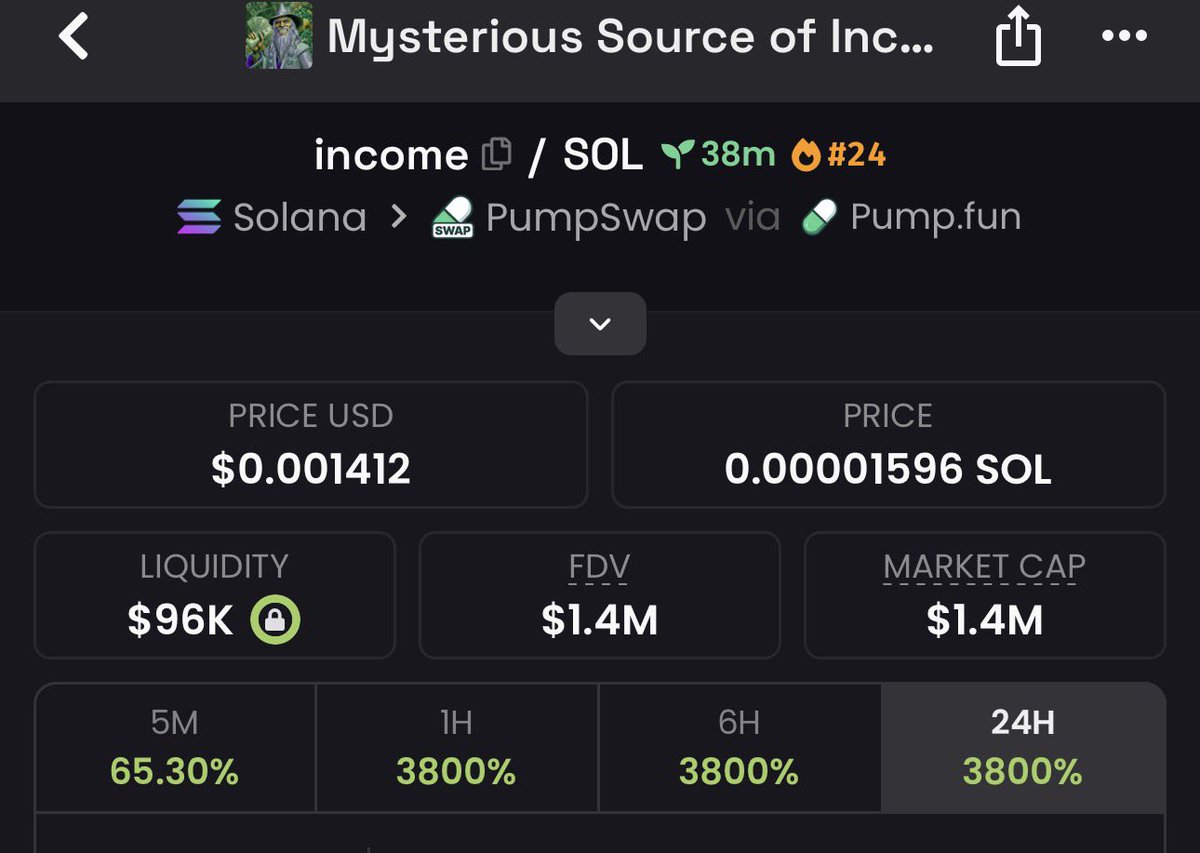Viewport: 1200px width, 853px height.
Task: Tap the #24 trending rank
Action: click(855, 155)
